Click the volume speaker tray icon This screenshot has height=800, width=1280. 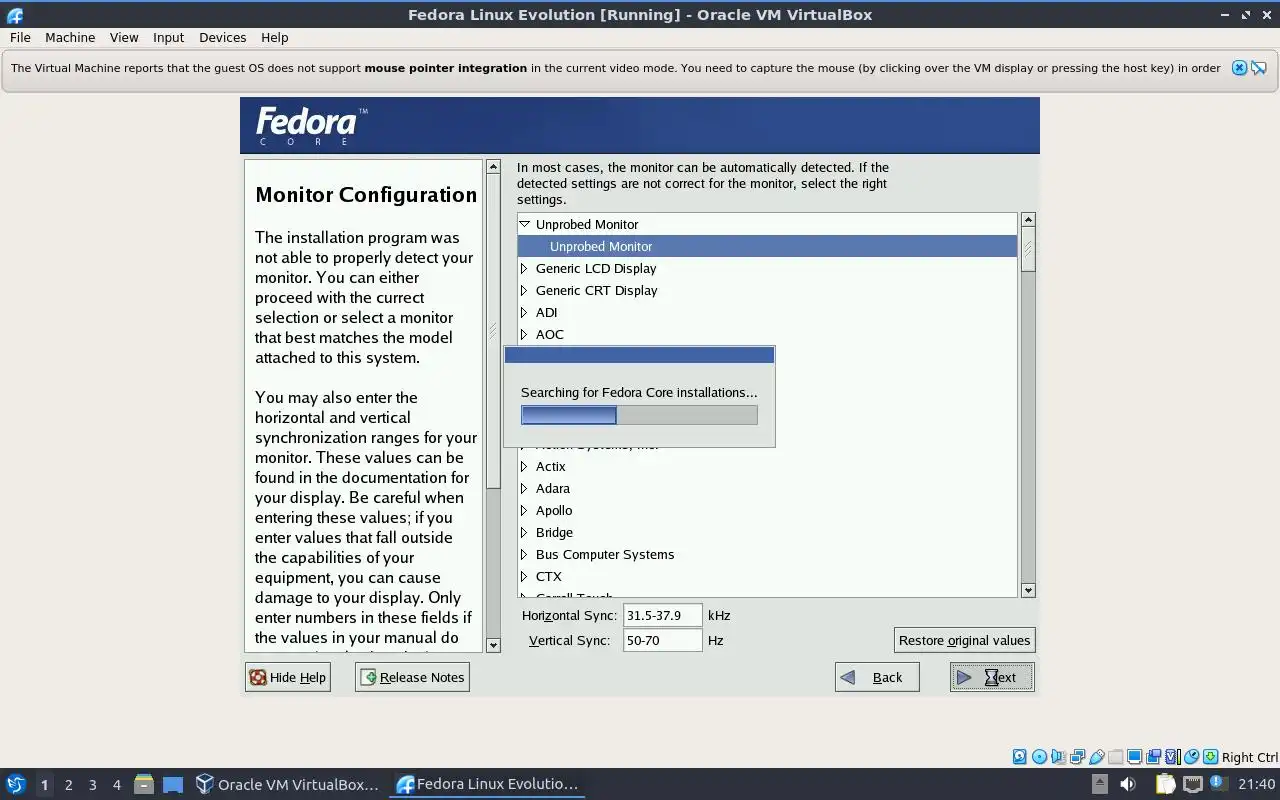coord(1128,784)
